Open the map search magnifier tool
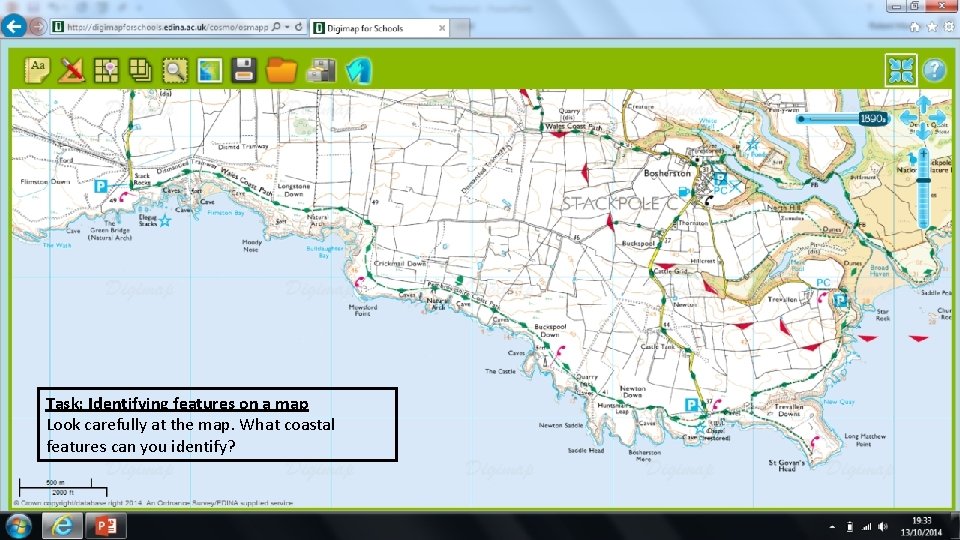 (175, 70)
